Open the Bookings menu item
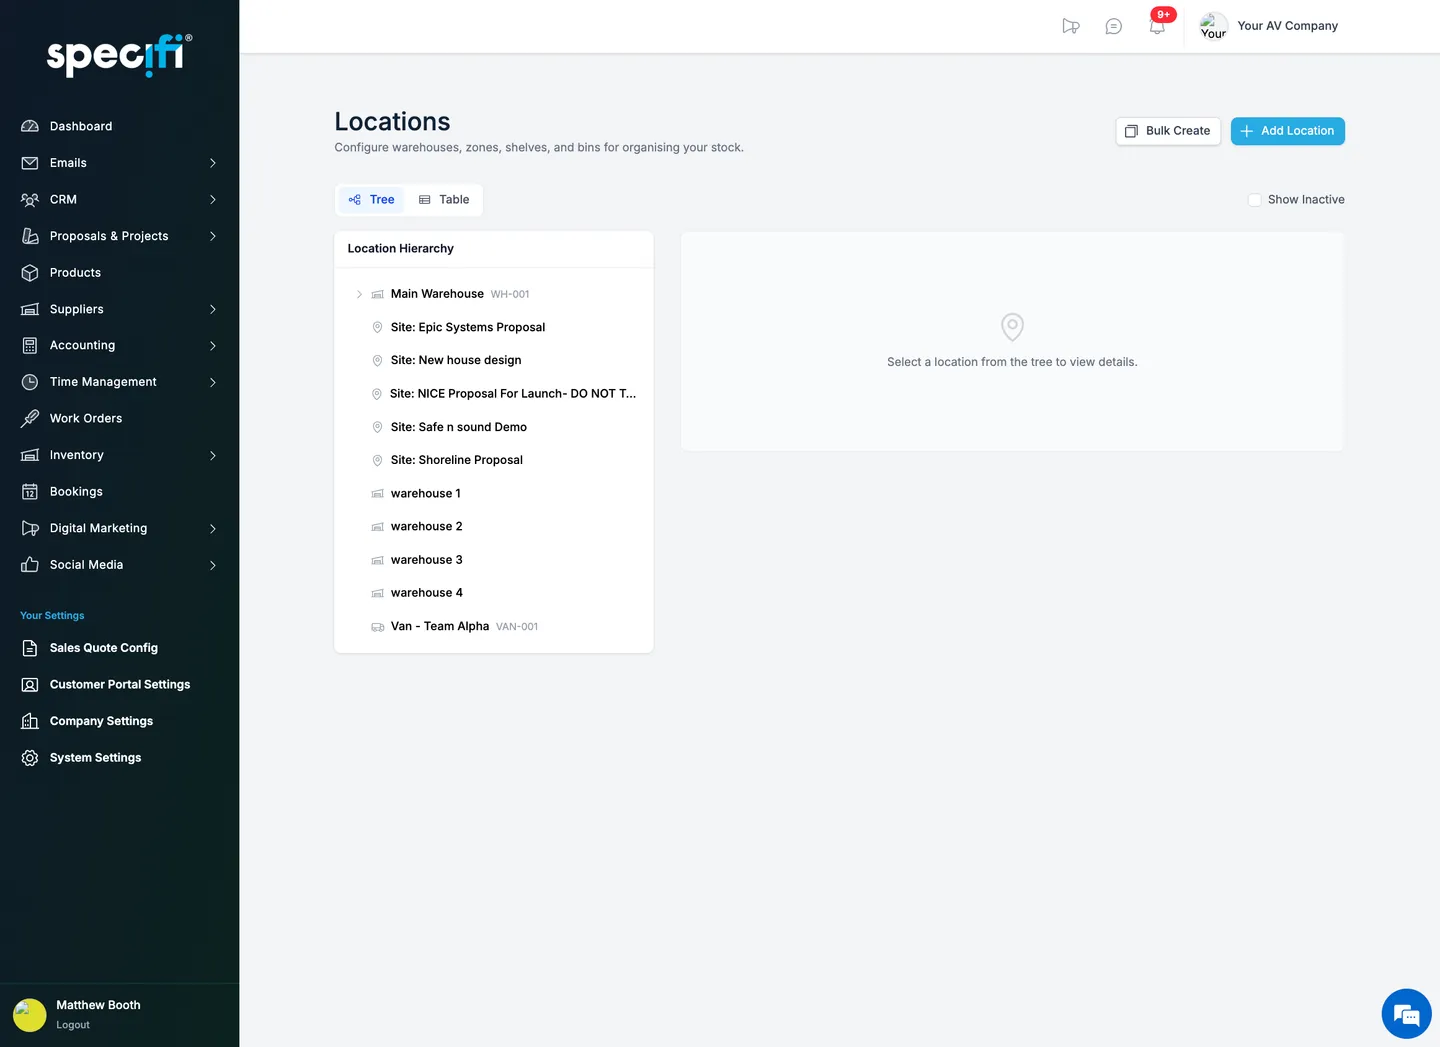This screenshot has width=1440, height=1047. [x=76, y=492]
